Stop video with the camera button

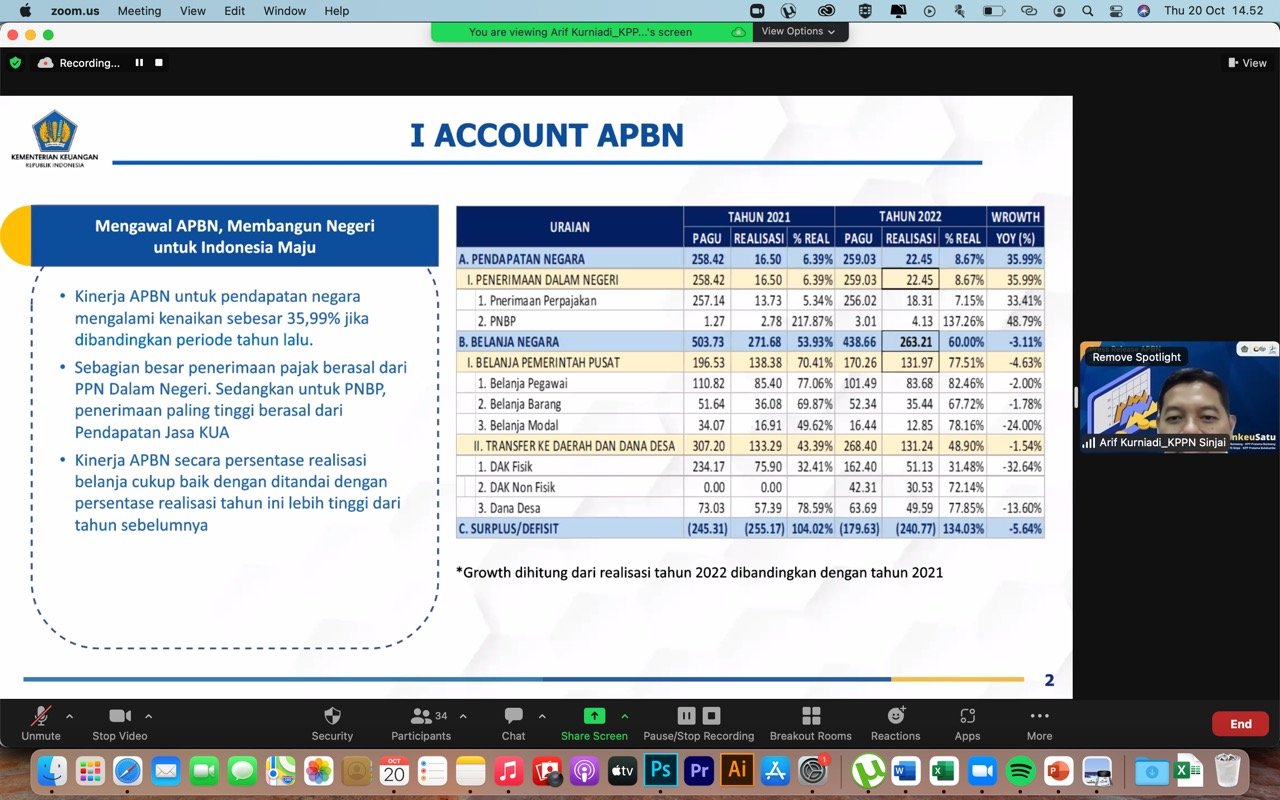point(120,716)
